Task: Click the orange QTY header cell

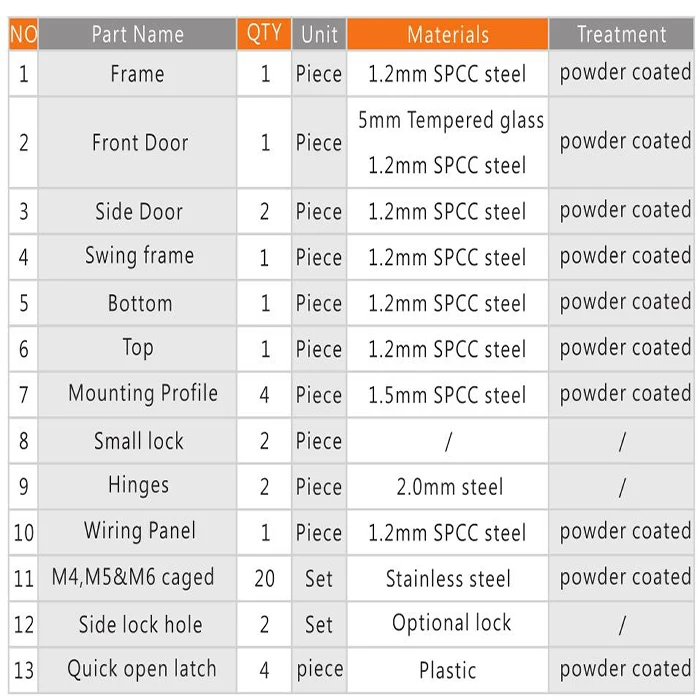Action: point(264,34)
